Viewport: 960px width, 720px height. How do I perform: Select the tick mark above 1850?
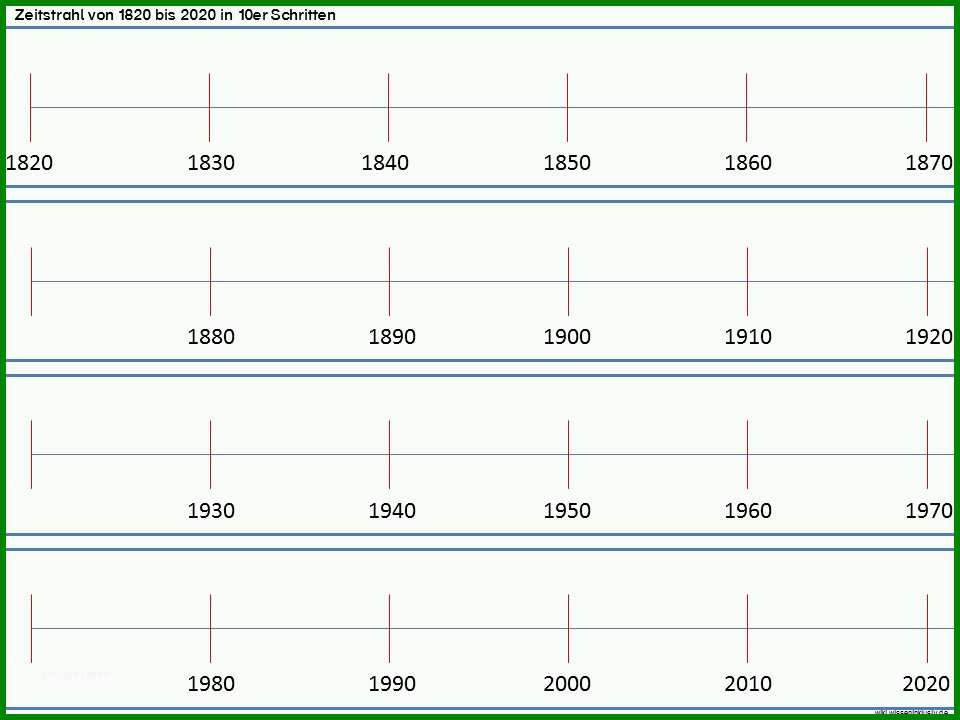click(568, 108)
